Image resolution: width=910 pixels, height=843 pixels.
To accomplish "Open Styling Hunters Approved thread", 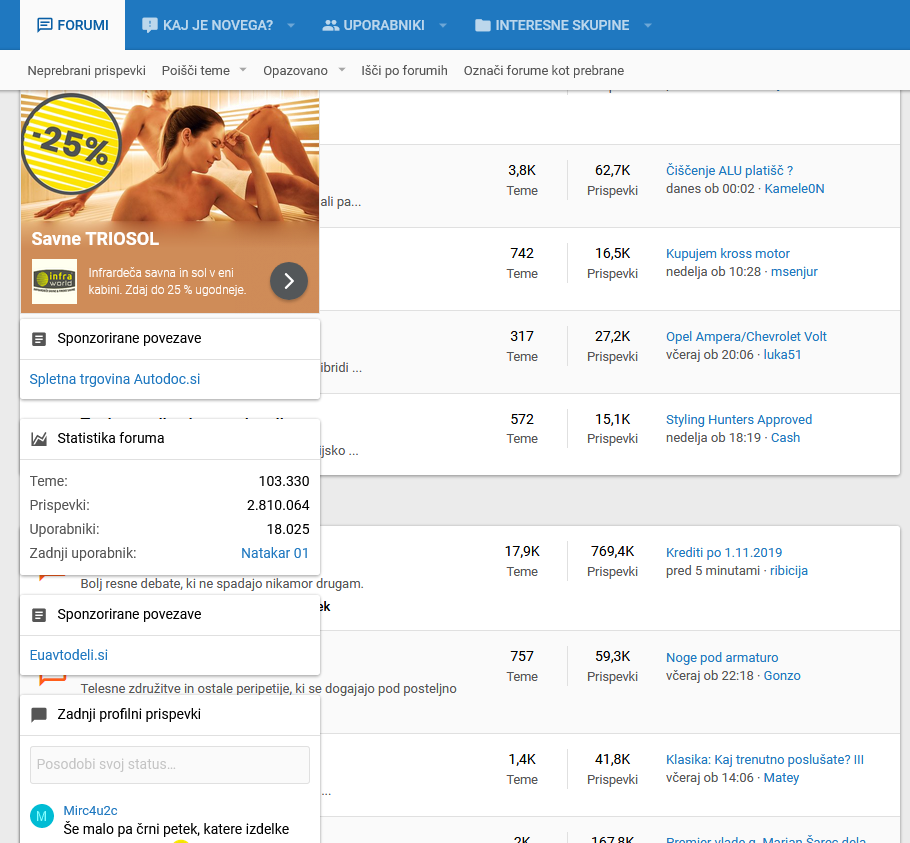I will tap(739, 419).
